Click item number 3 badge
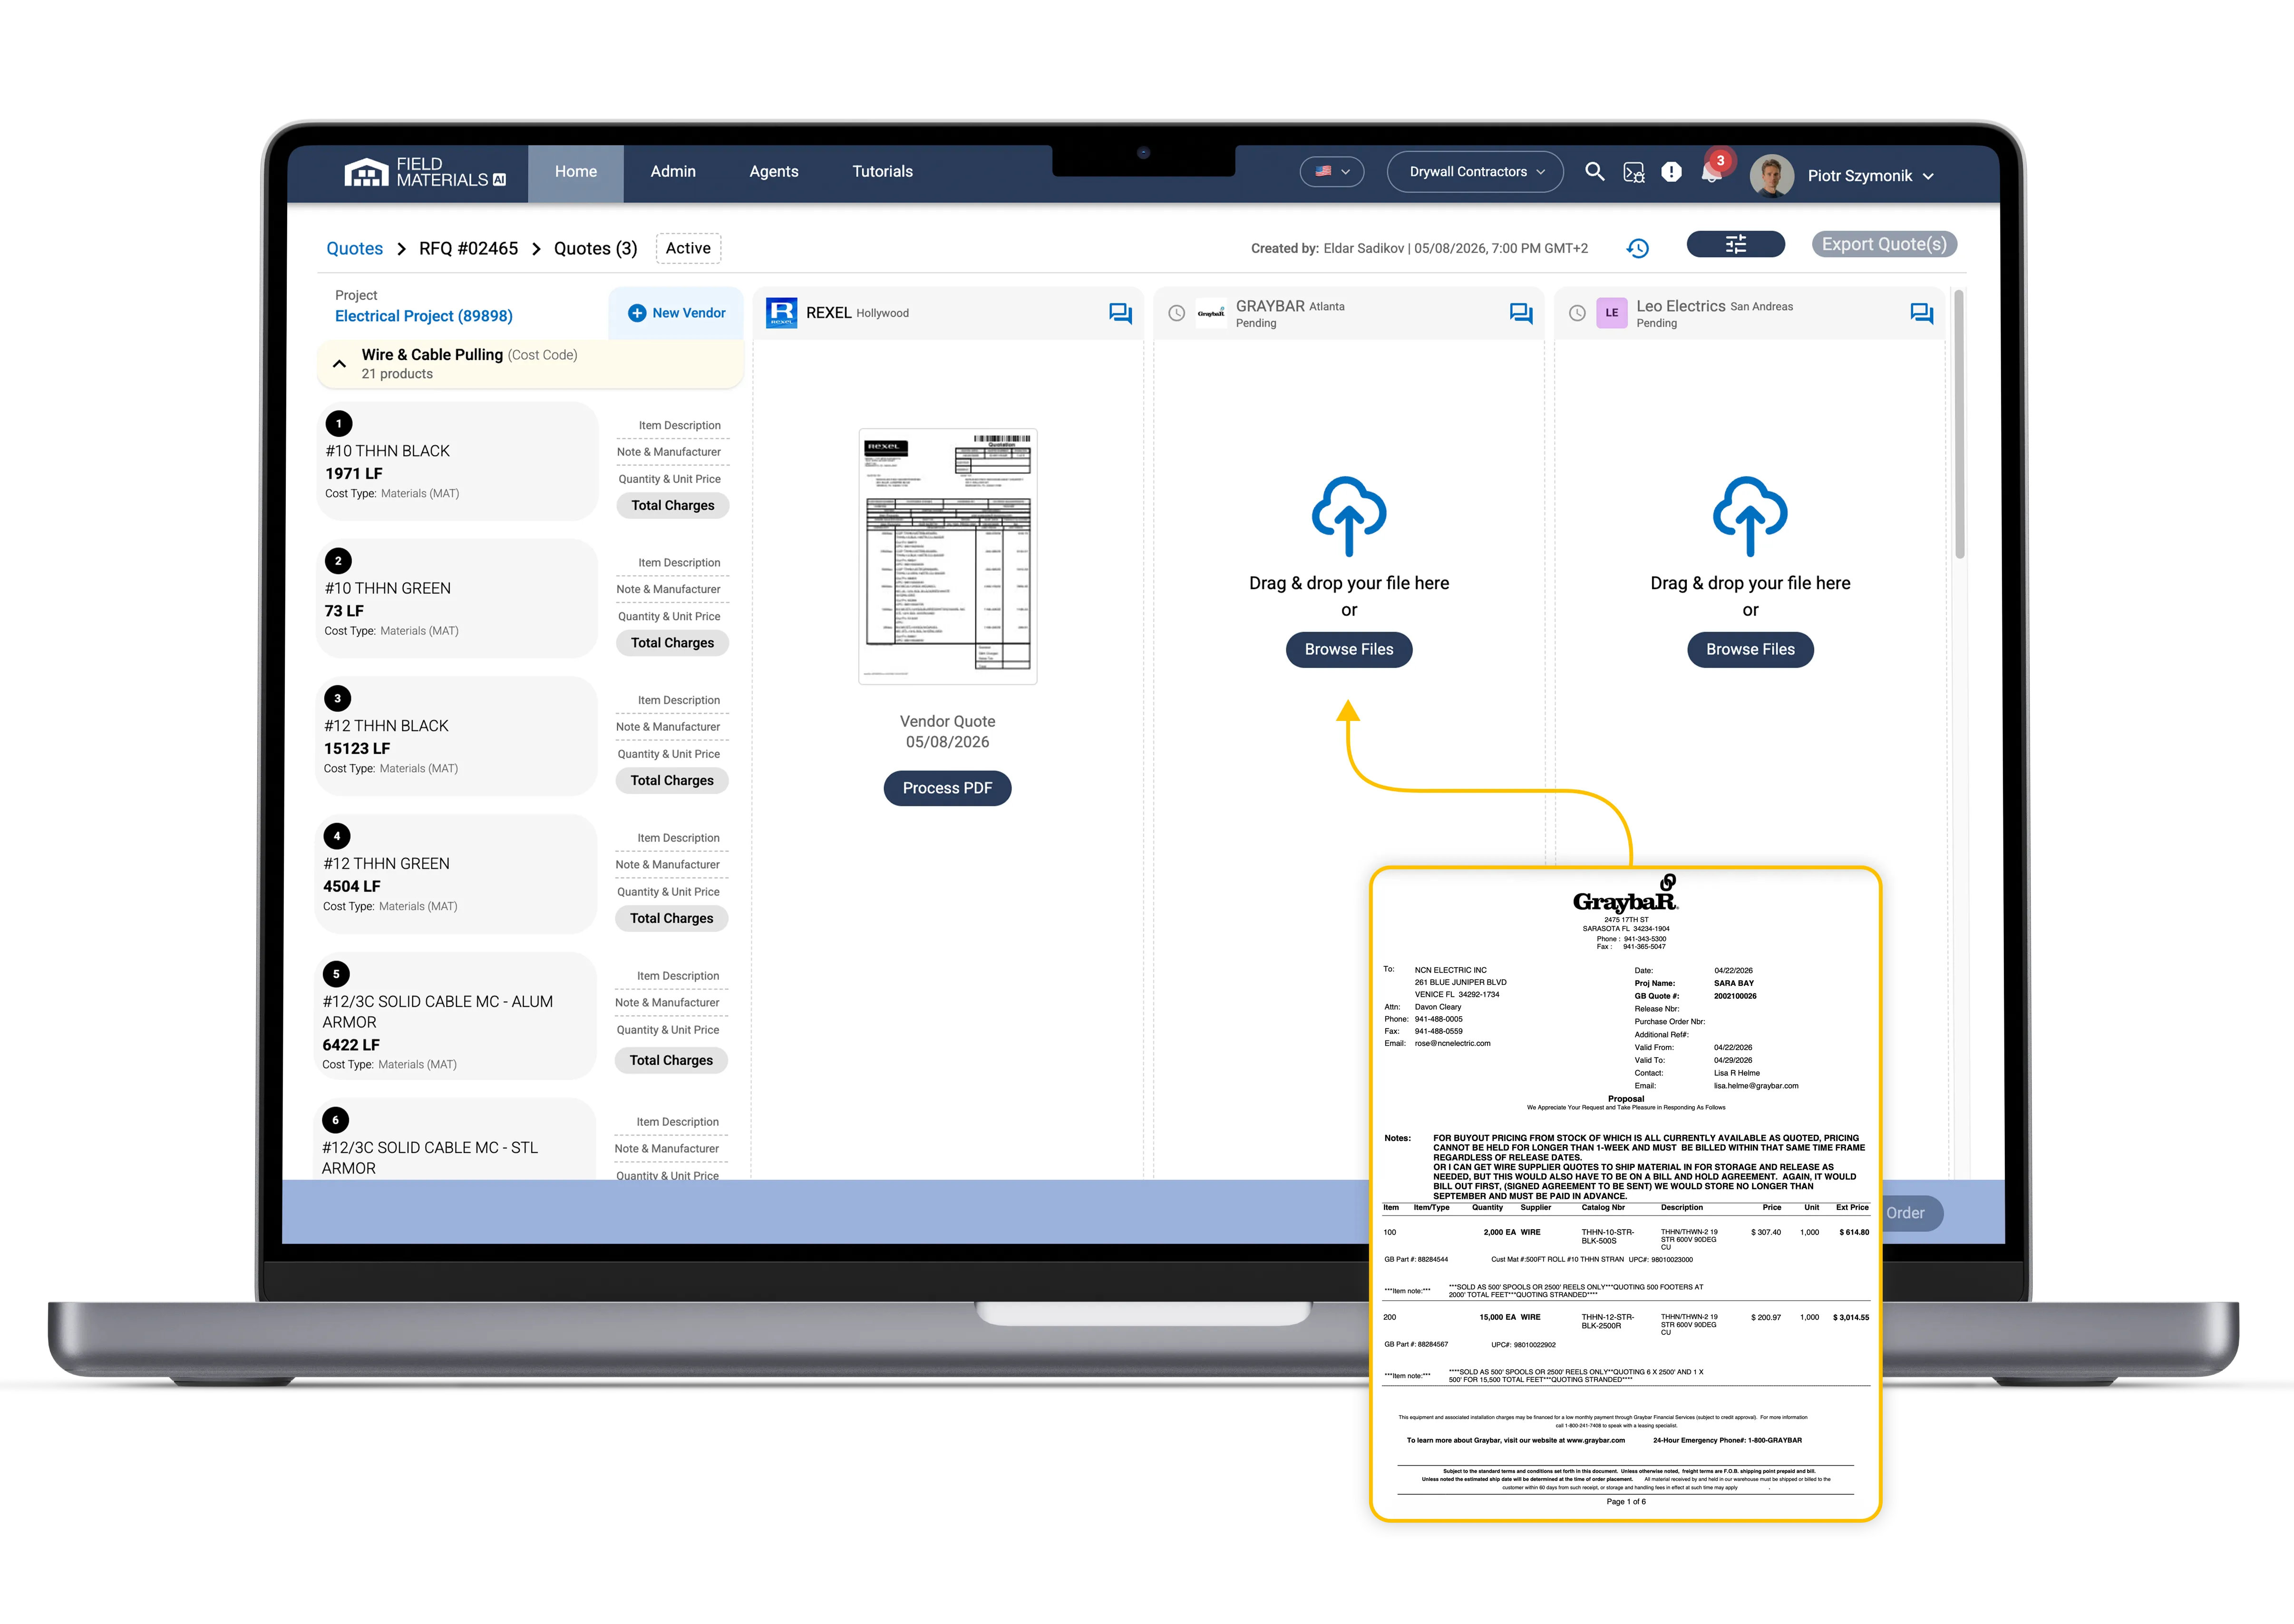 tap(337, 698)
